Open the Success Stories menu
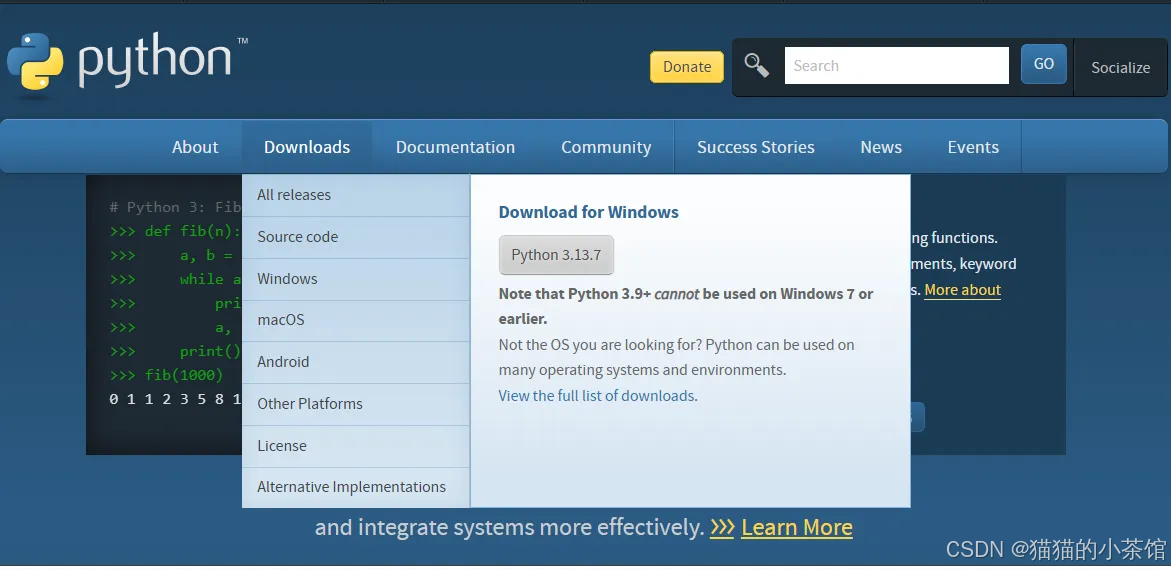The image size is (1171, 570). pyautogui.click(x=756, y=147)
